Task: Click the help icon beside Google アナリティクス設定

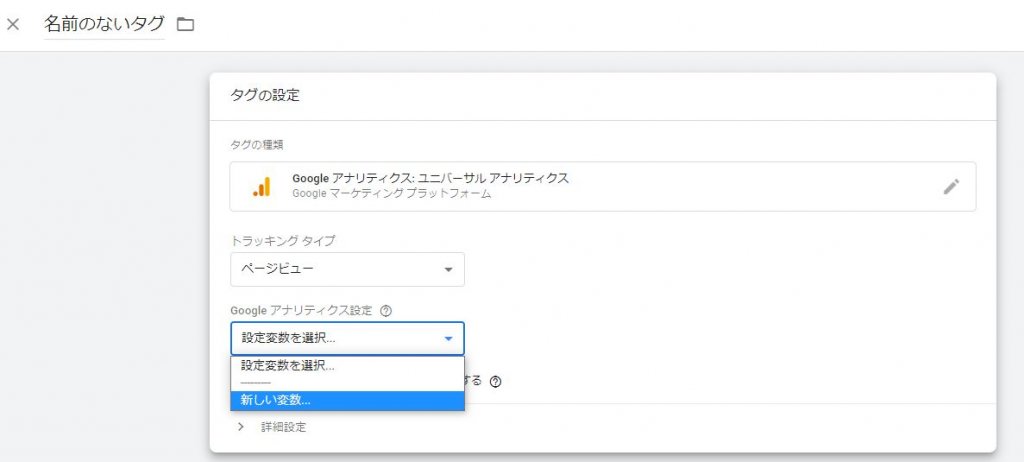Action: [x=385, y=311]
